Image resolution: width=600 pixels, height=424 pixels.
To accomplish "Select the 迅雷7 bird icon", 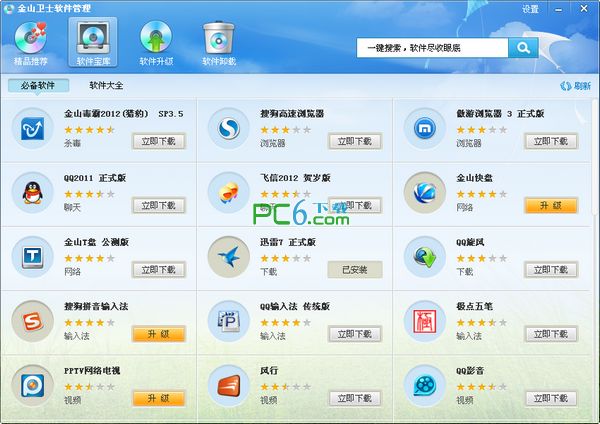I will pyautogui.click(x=229, y=257).
